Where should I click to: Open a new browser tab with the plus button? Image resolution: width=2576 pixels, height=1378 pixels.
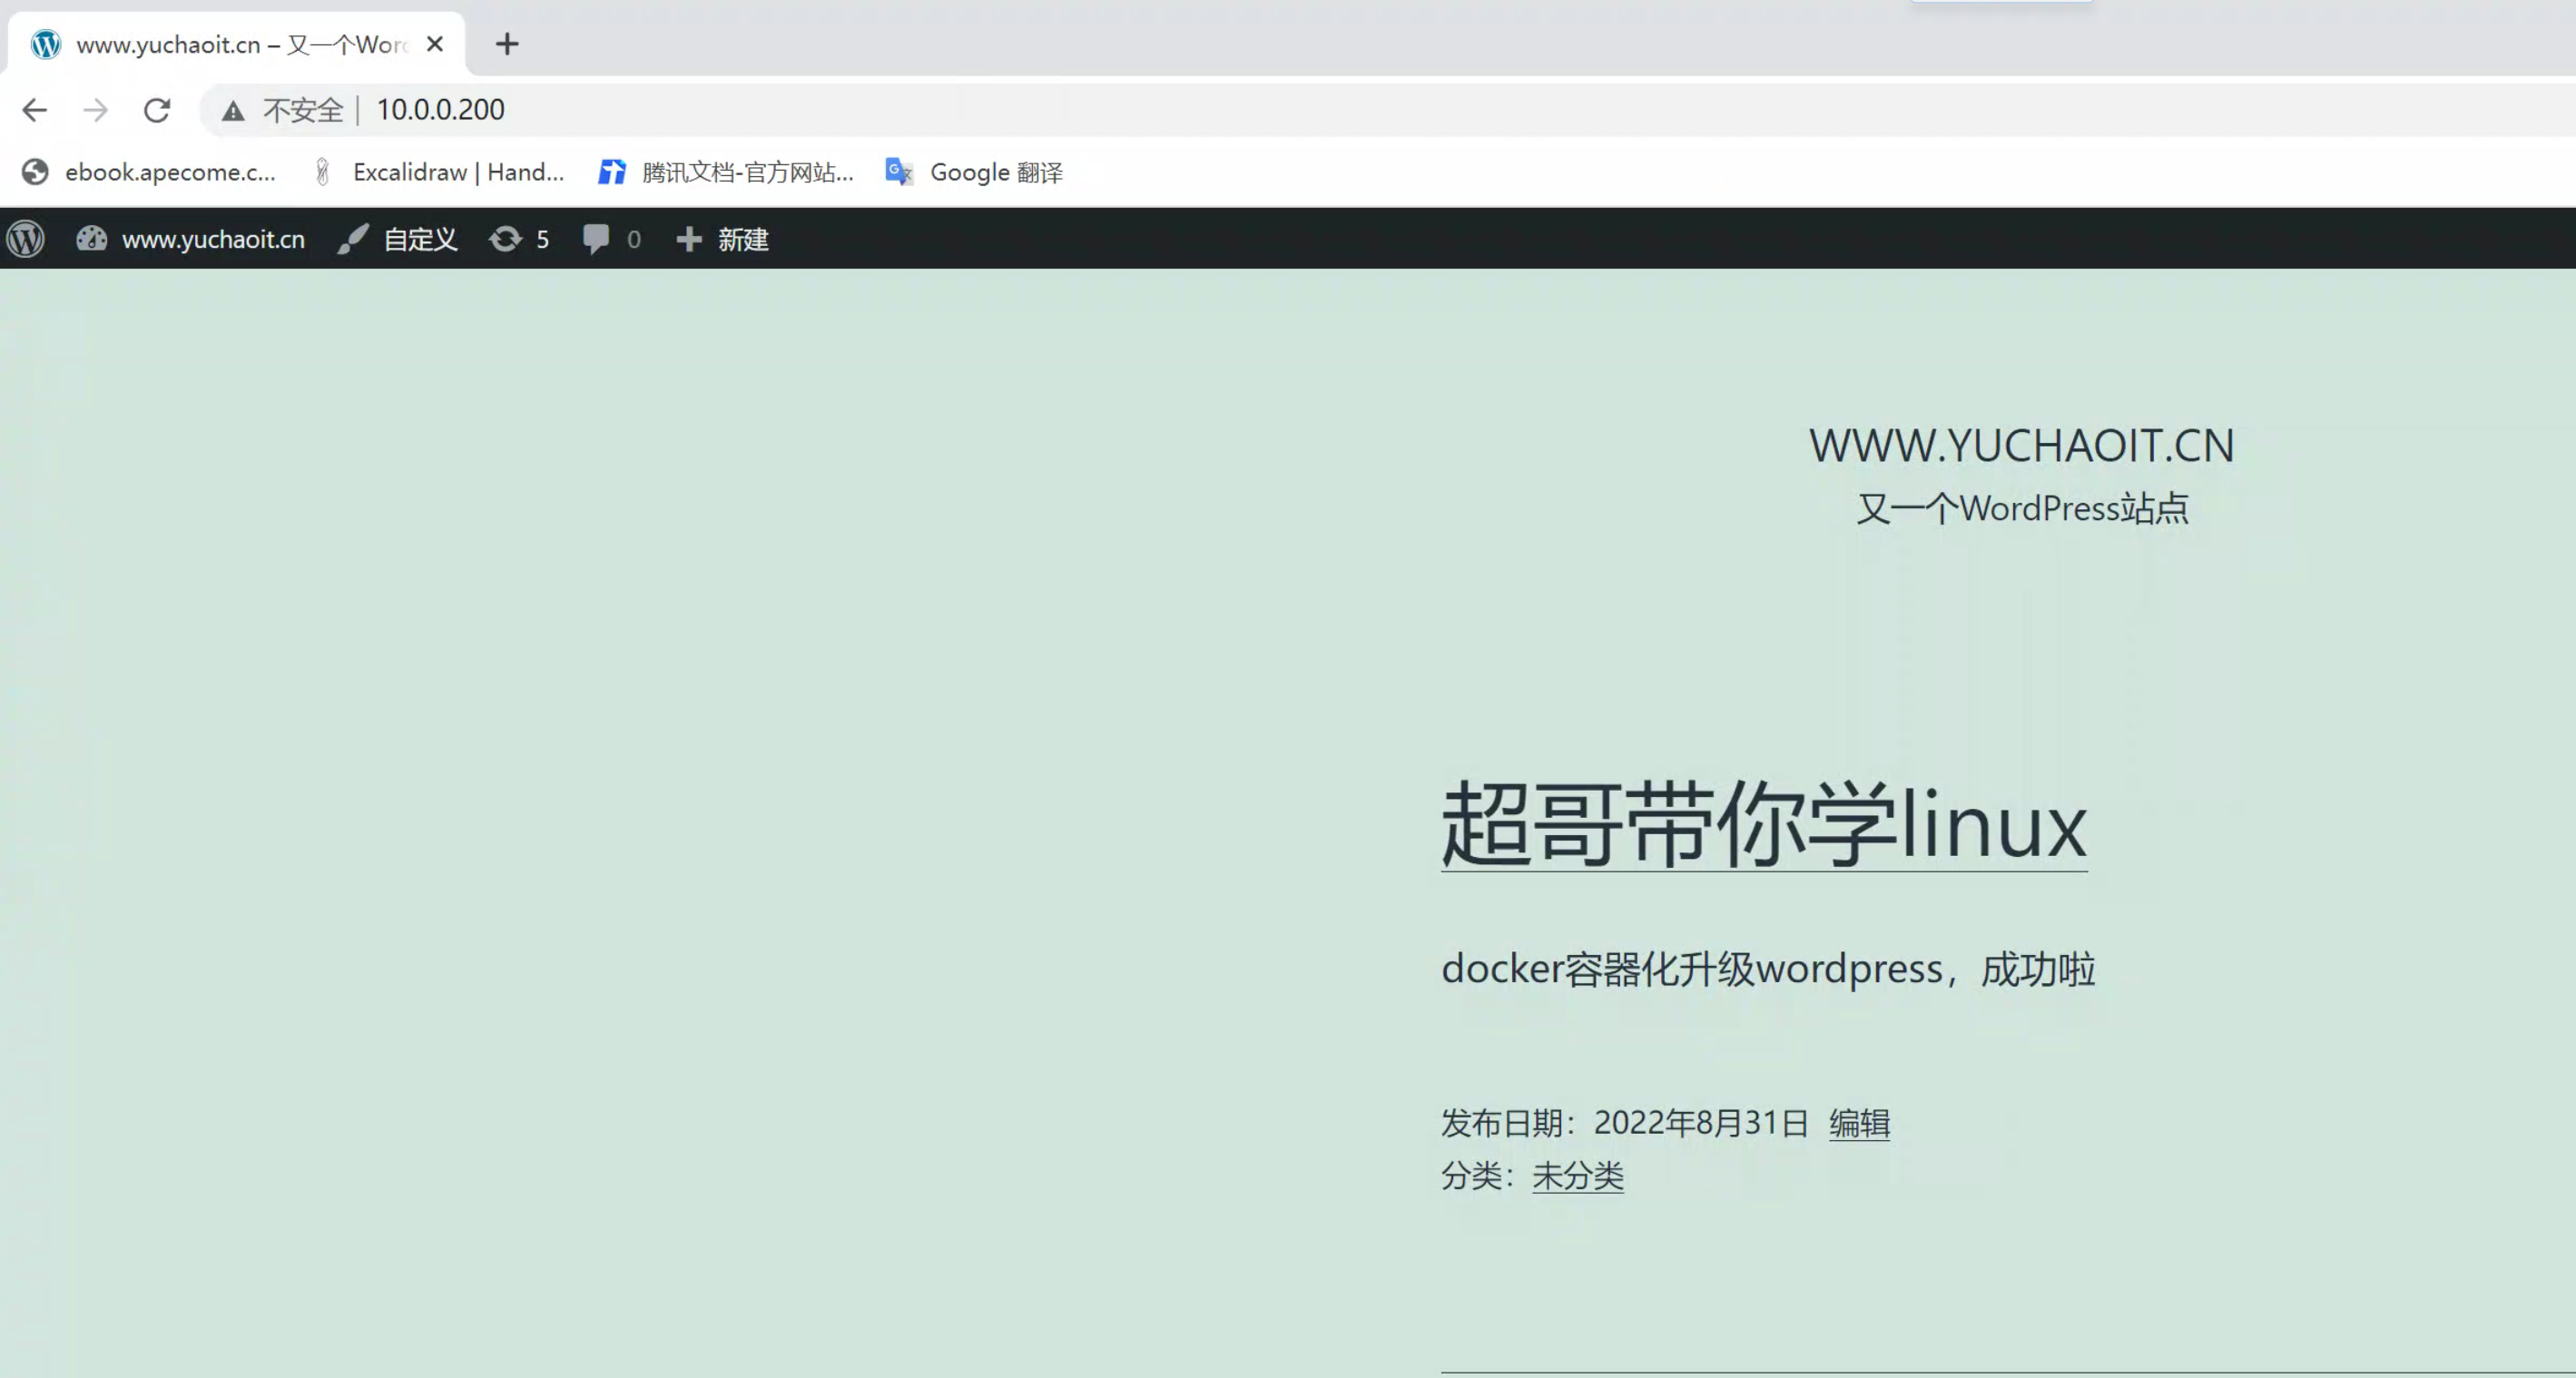click(507, 44)
